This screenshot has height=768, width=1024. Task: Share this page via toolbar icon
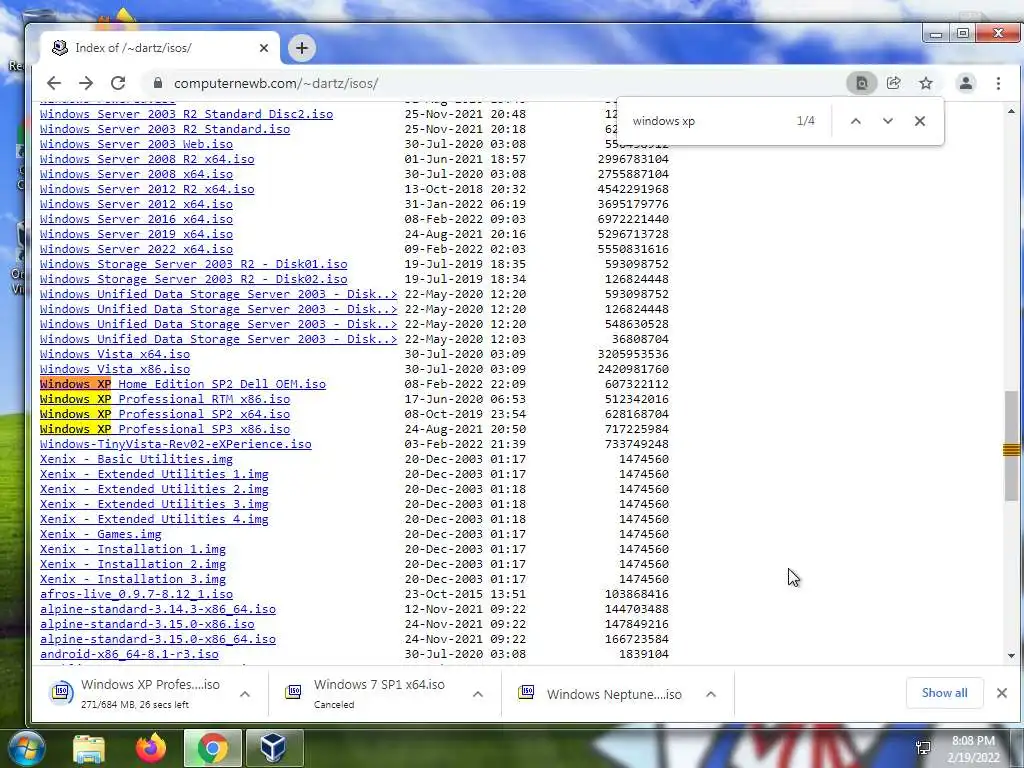[x=893, y=83]
